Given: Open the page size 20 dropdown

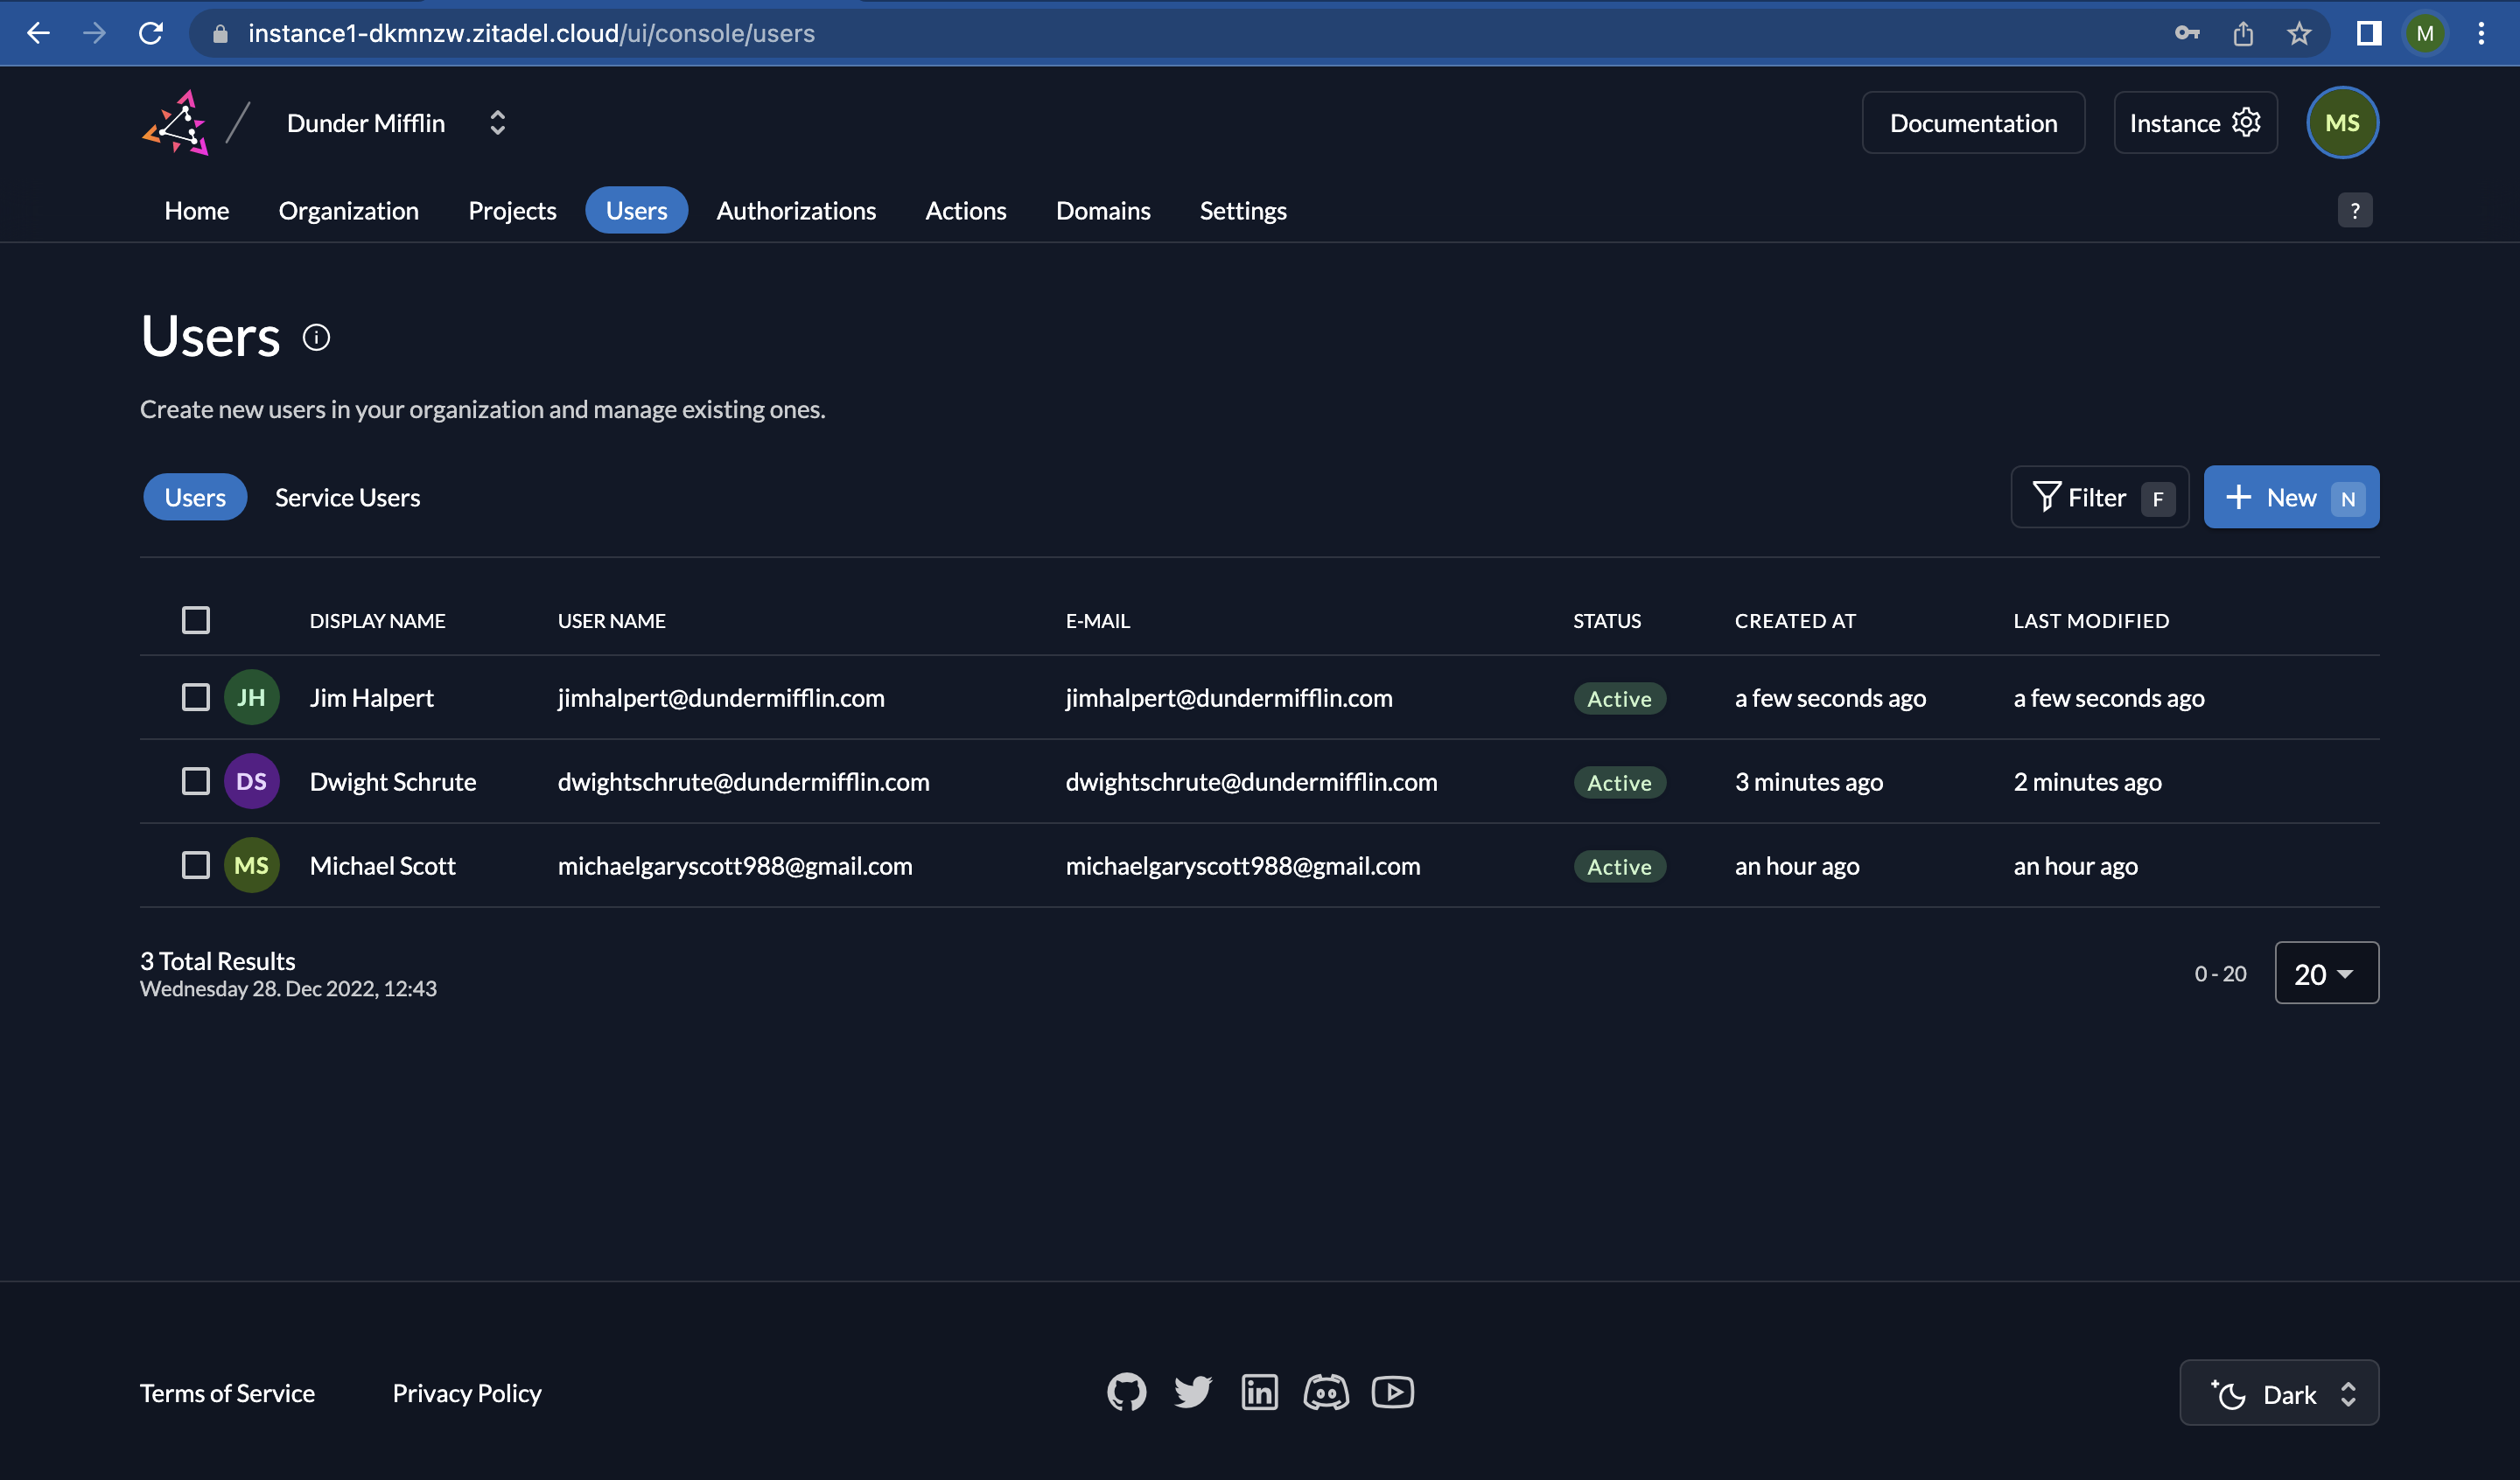Looking at the screenshot, I should 2326,973.
